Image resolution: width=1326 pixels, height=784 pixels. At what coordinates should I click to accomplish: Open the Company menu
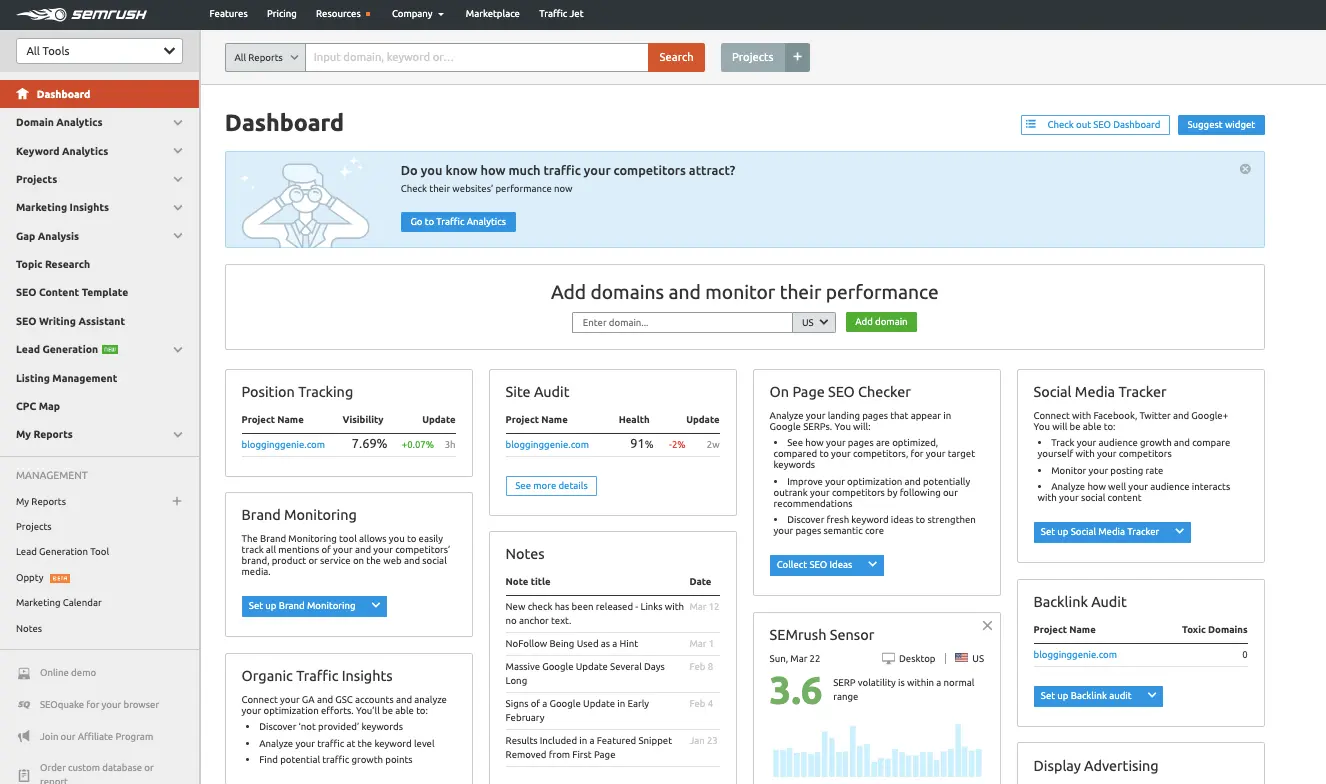[418, 14]
